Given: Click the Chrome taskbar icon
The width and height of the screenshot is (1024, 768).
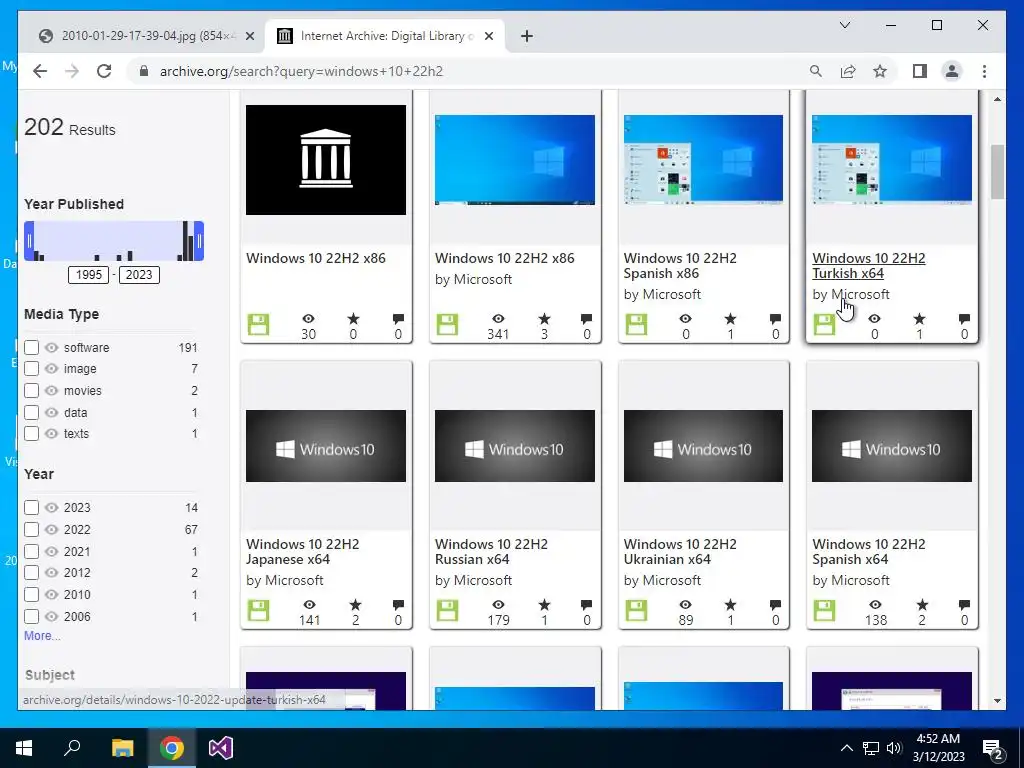Looking at the screenshot, I should [x=172, y=748].
